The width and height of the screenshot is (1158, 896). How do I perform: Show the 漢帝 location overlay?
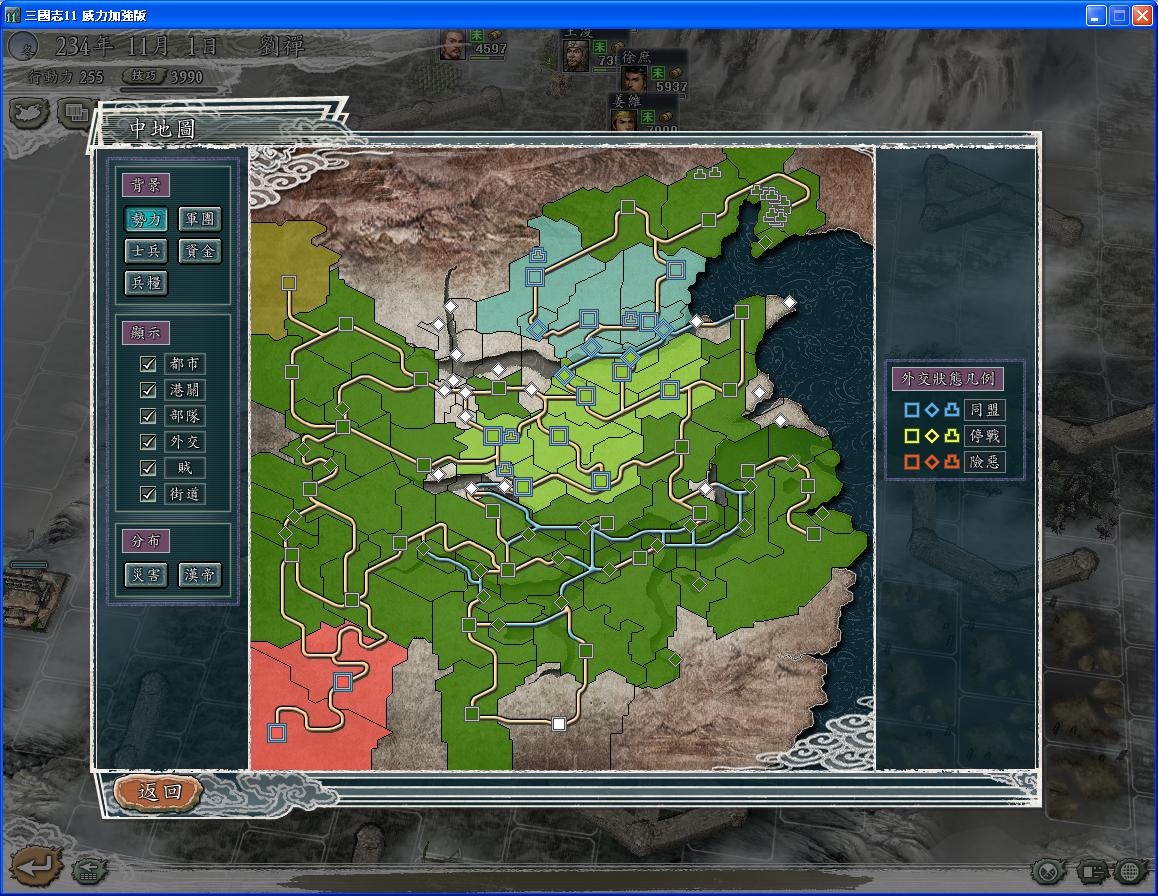click(x=200, y=575)
